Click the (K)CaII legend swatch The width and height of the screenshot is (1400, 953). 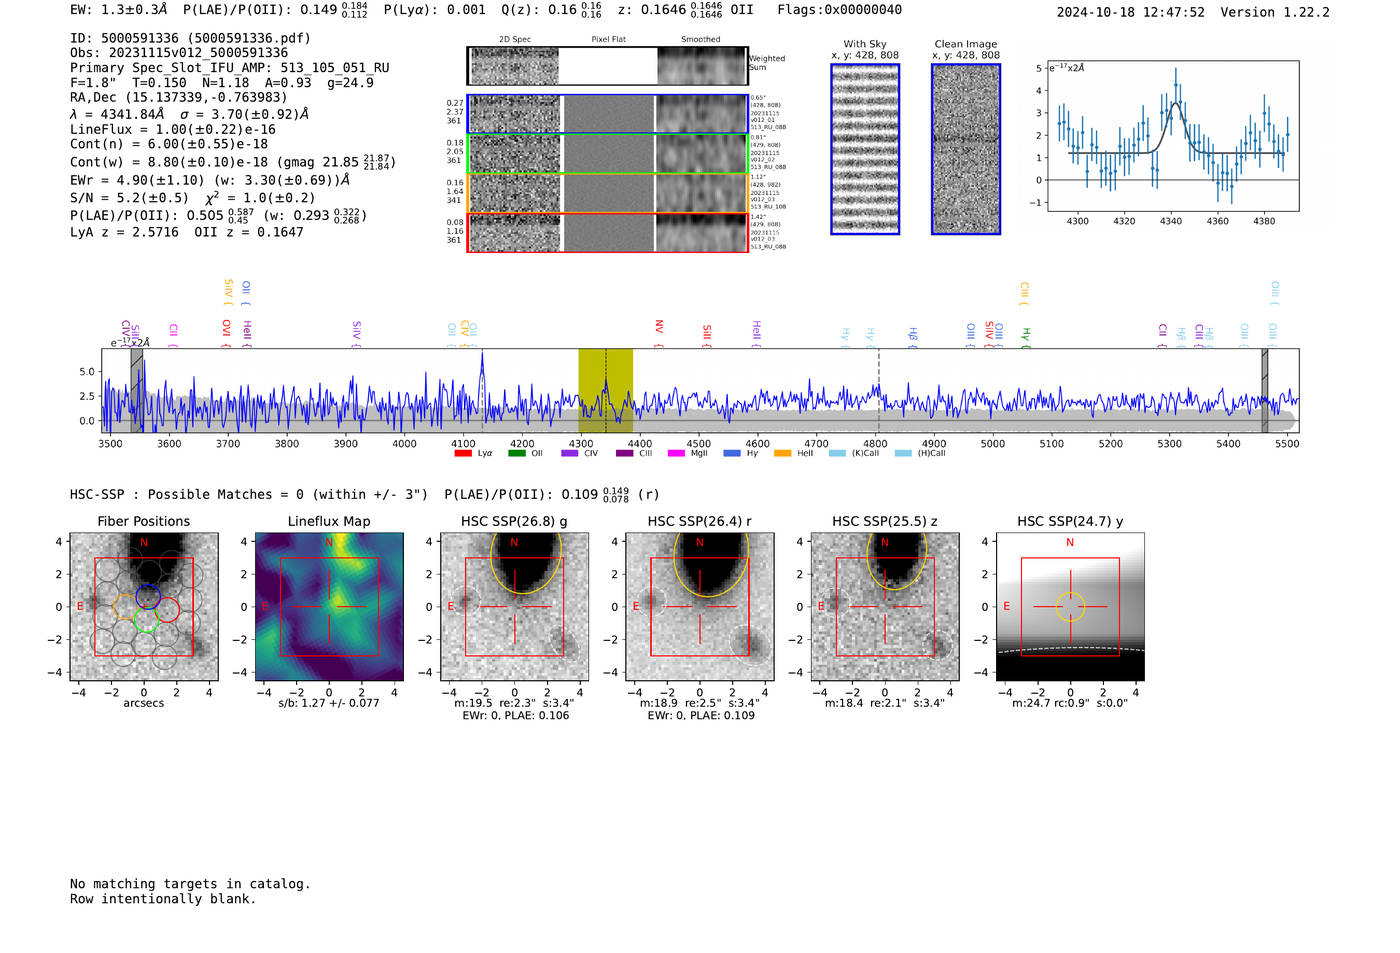point(838,453)
